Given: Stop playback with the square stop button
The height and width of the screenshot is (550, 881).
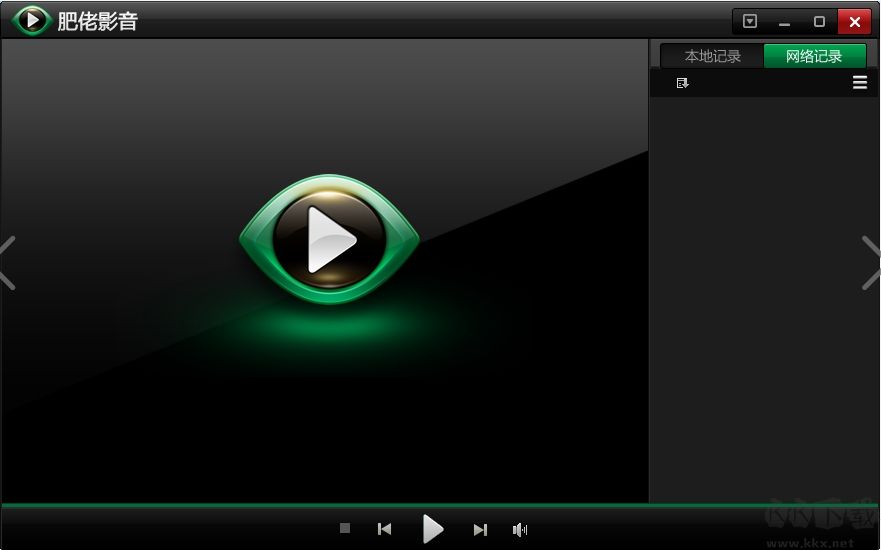Looking at the screenshot, I should (345, 528).
